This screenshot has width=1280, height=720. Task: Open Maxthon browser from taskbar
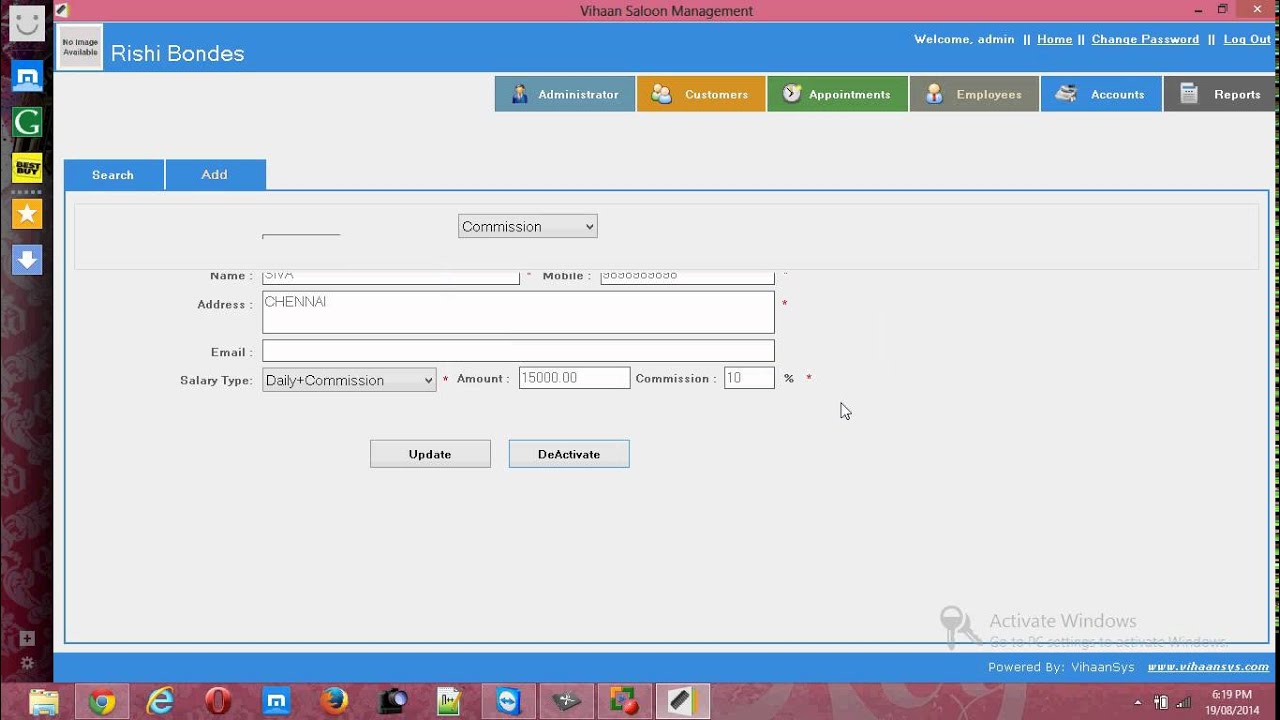(x=276, y=702)
